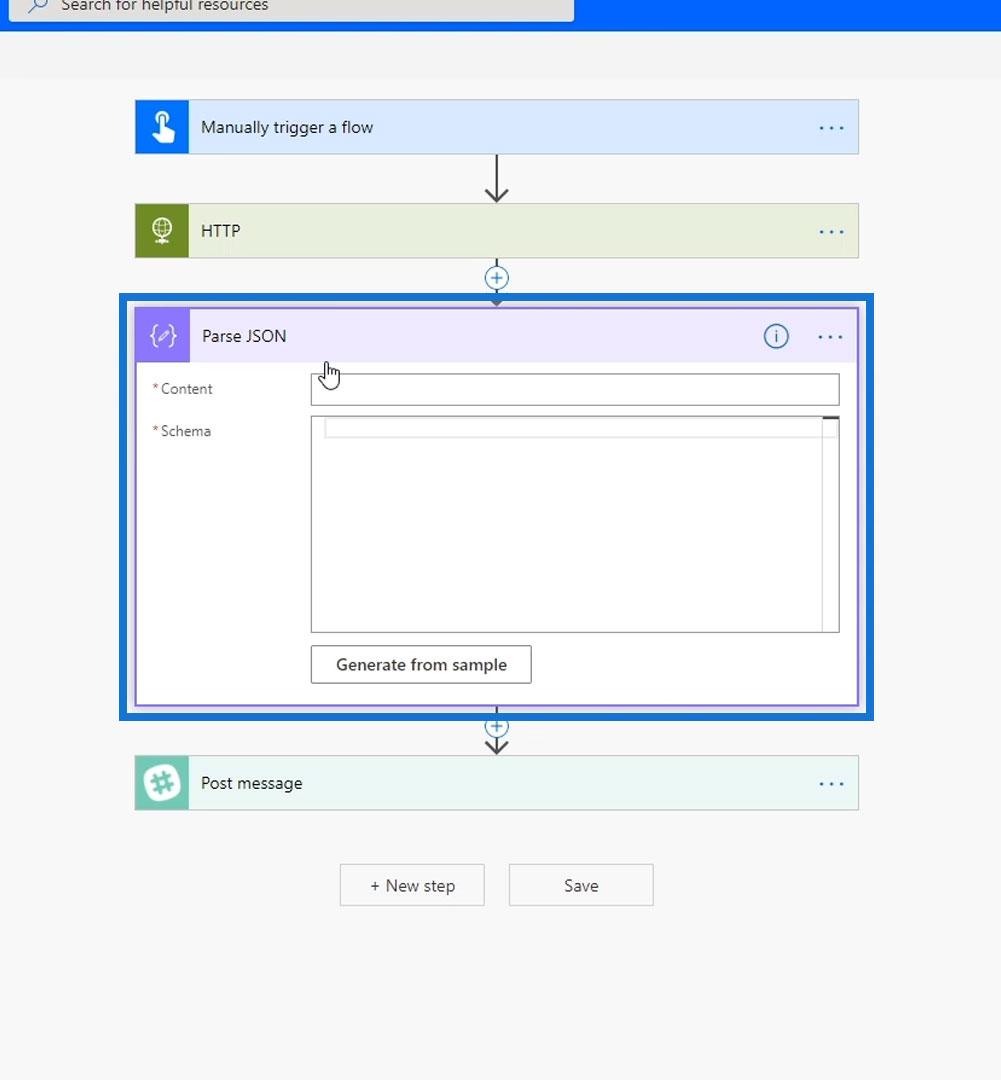Click the Manually trigger a flow icon

point(162,127)
